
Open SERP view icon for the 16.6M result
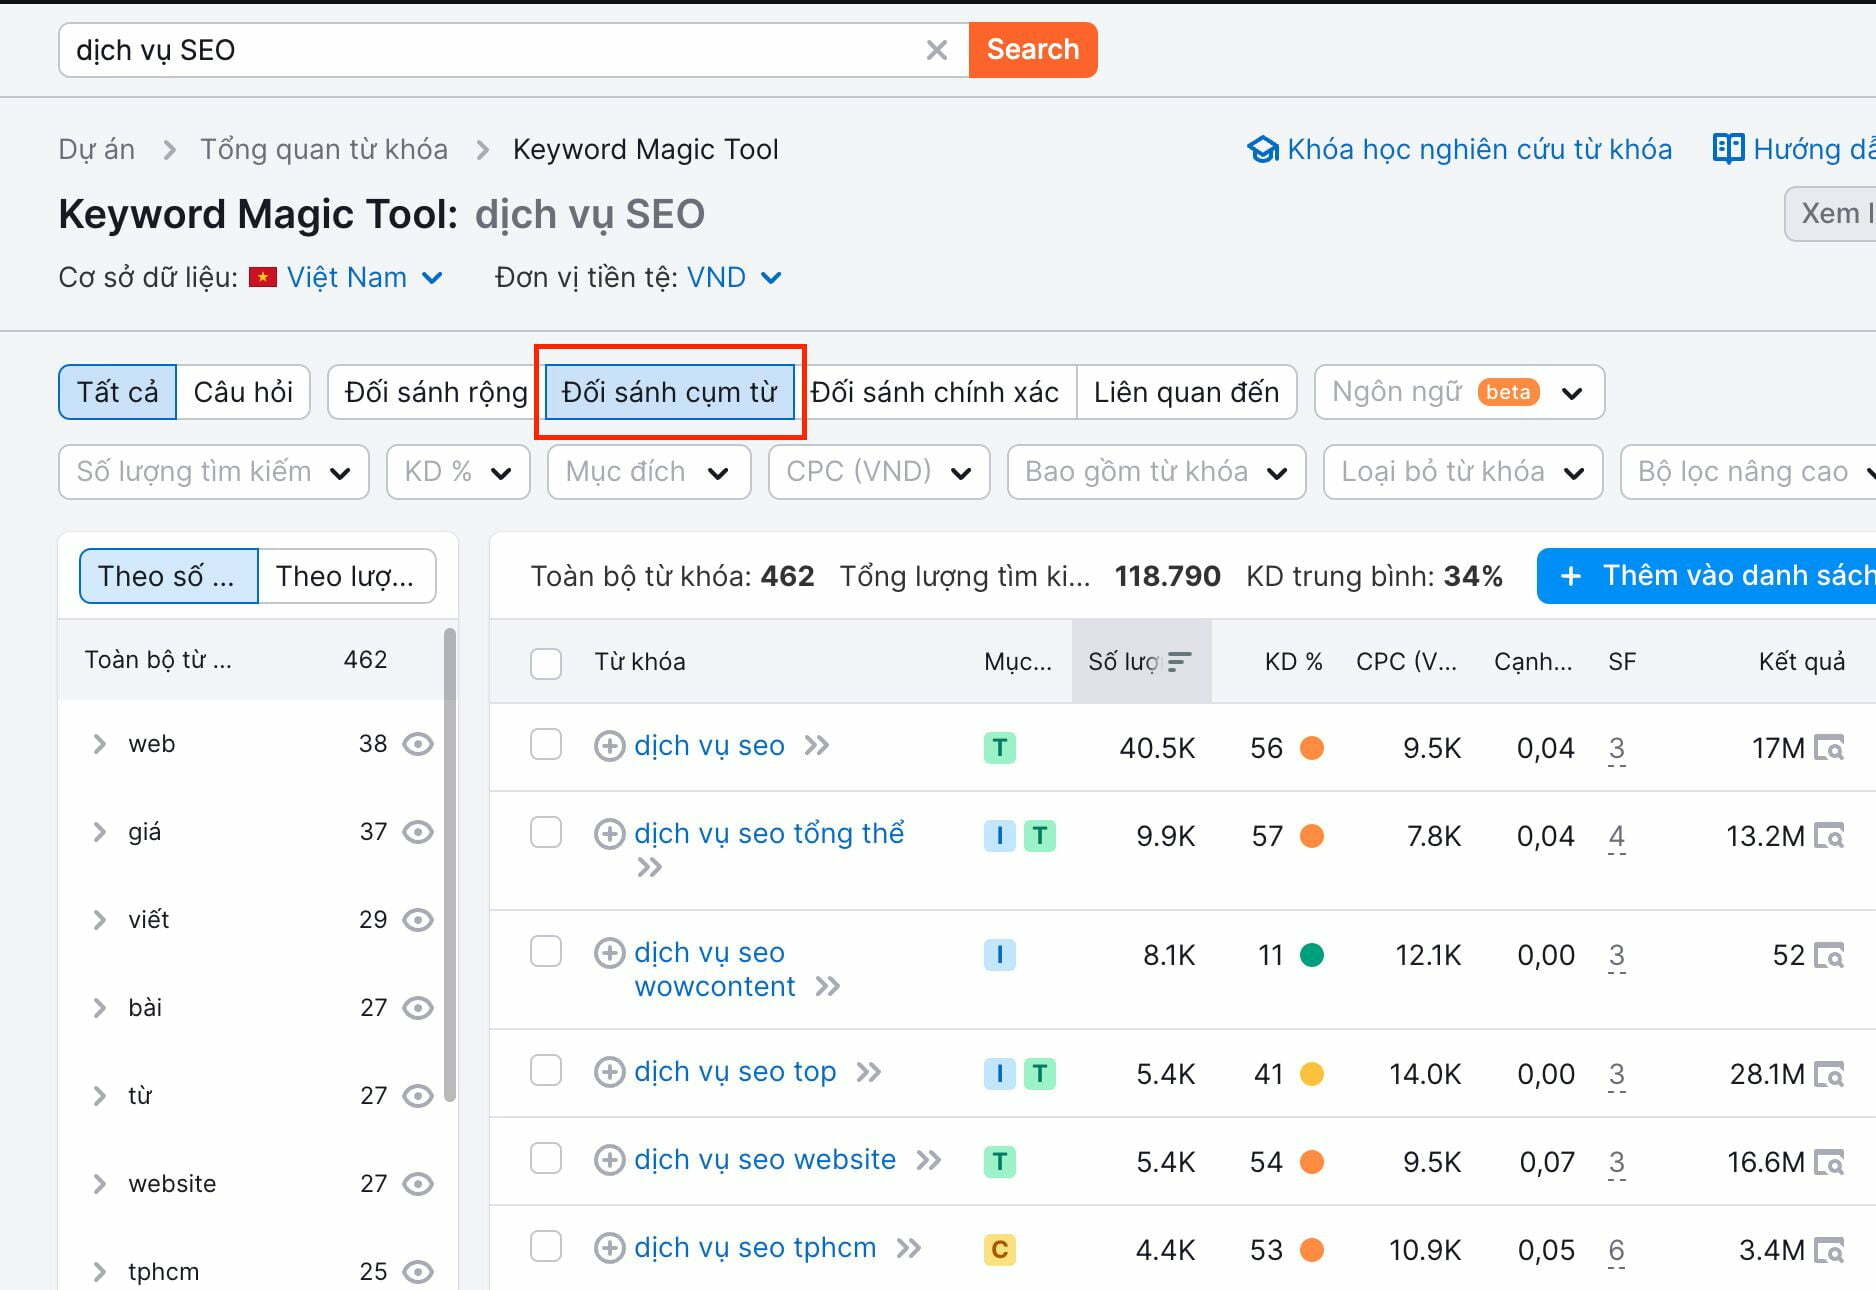coord(1829,1162)
